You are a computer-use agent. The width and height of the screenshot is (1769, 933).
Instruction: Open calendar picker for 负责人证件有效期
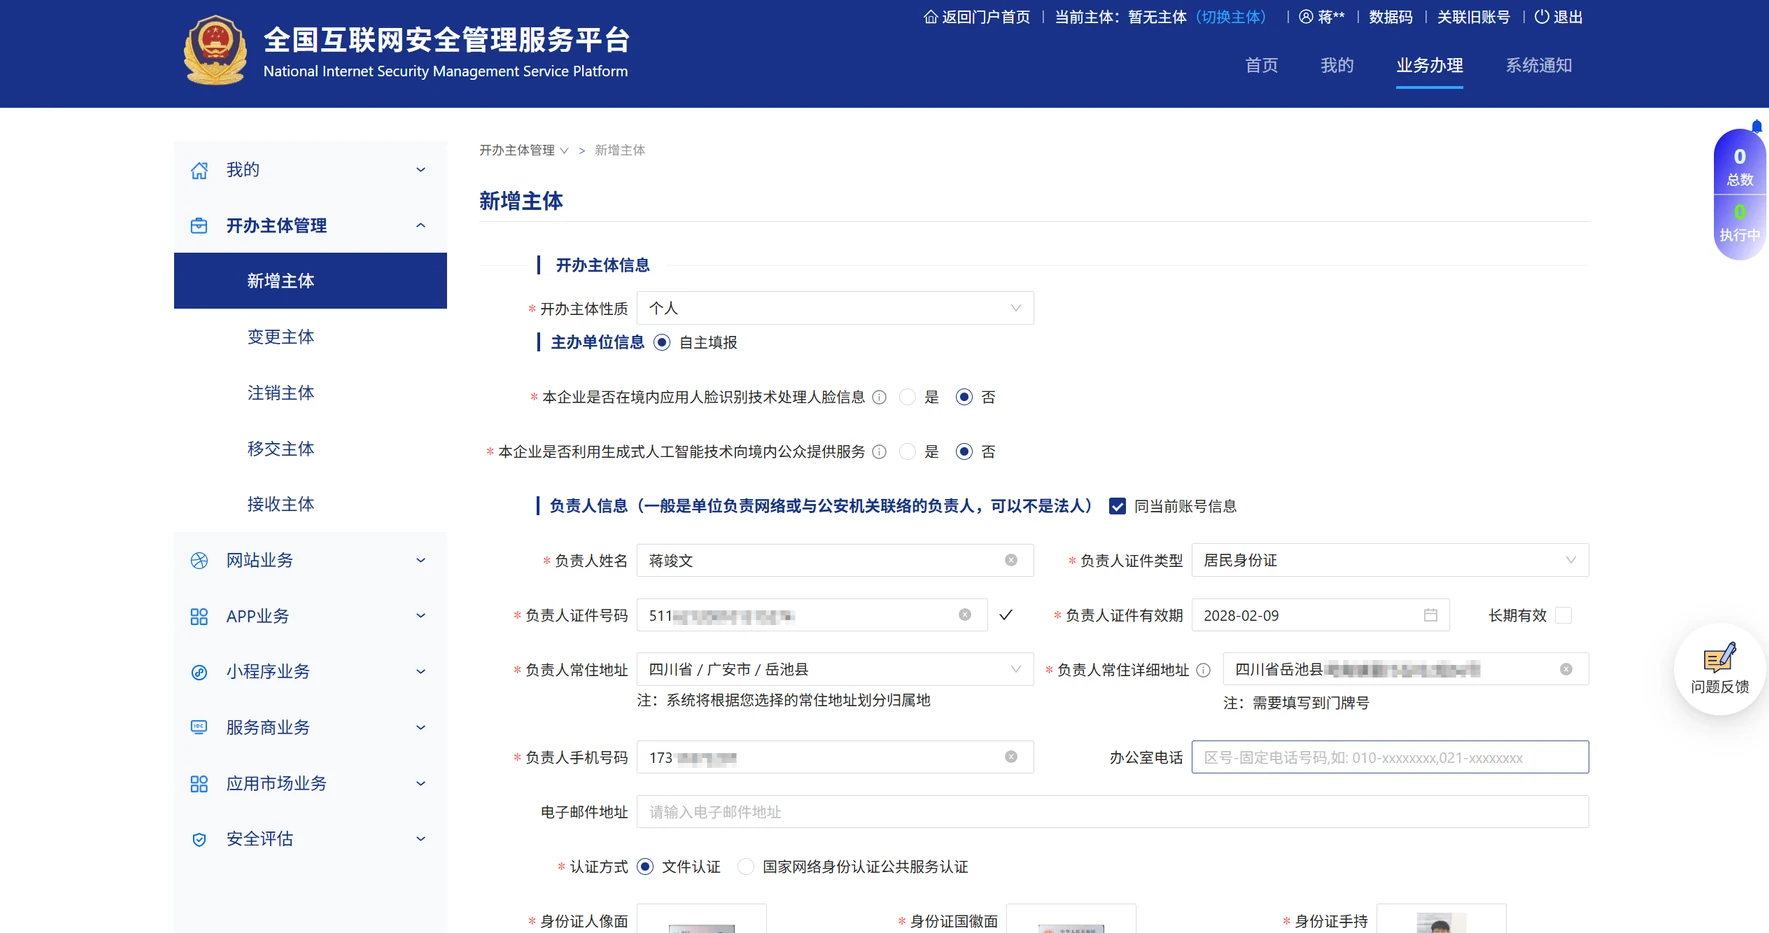tap(1432, 615)
